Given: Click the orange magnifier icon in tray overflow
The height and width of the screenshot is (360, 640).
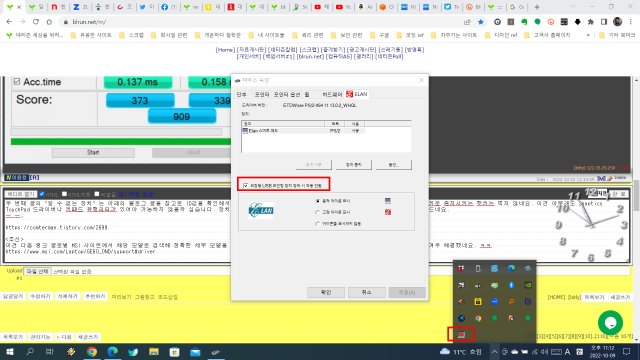Looking at the screenshot, I should 511,302.
